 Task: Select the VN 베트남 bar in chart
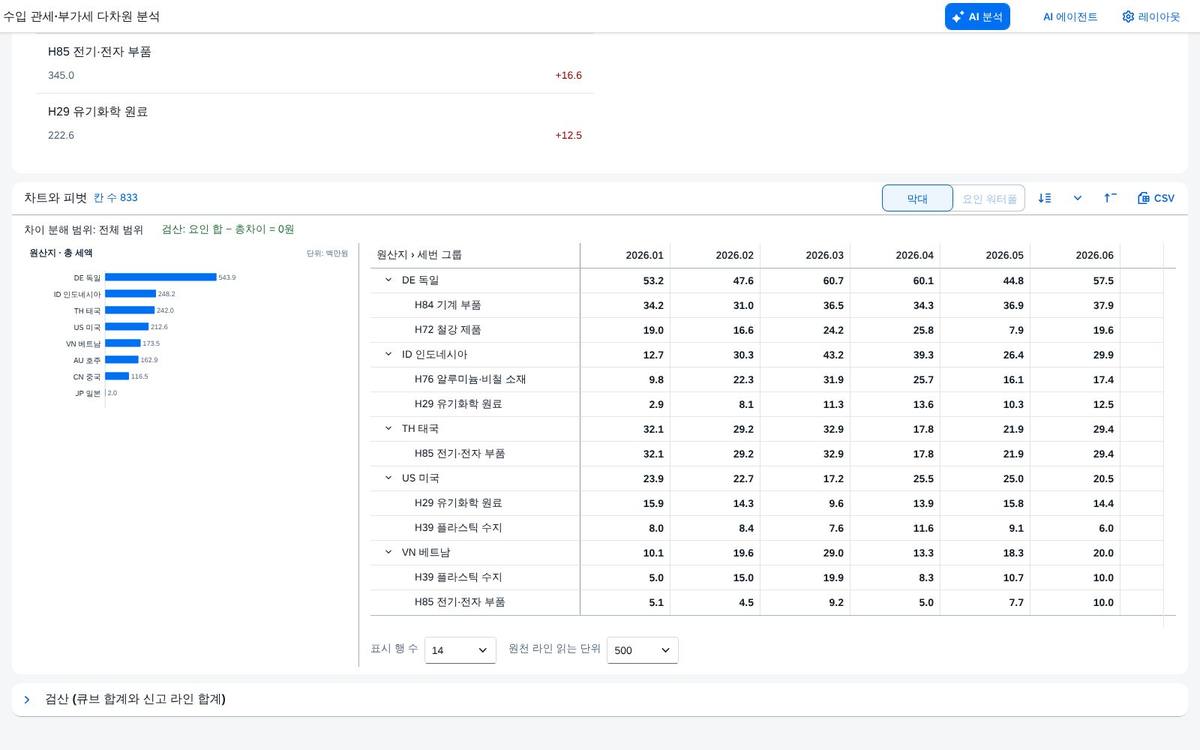coord(123,343)
